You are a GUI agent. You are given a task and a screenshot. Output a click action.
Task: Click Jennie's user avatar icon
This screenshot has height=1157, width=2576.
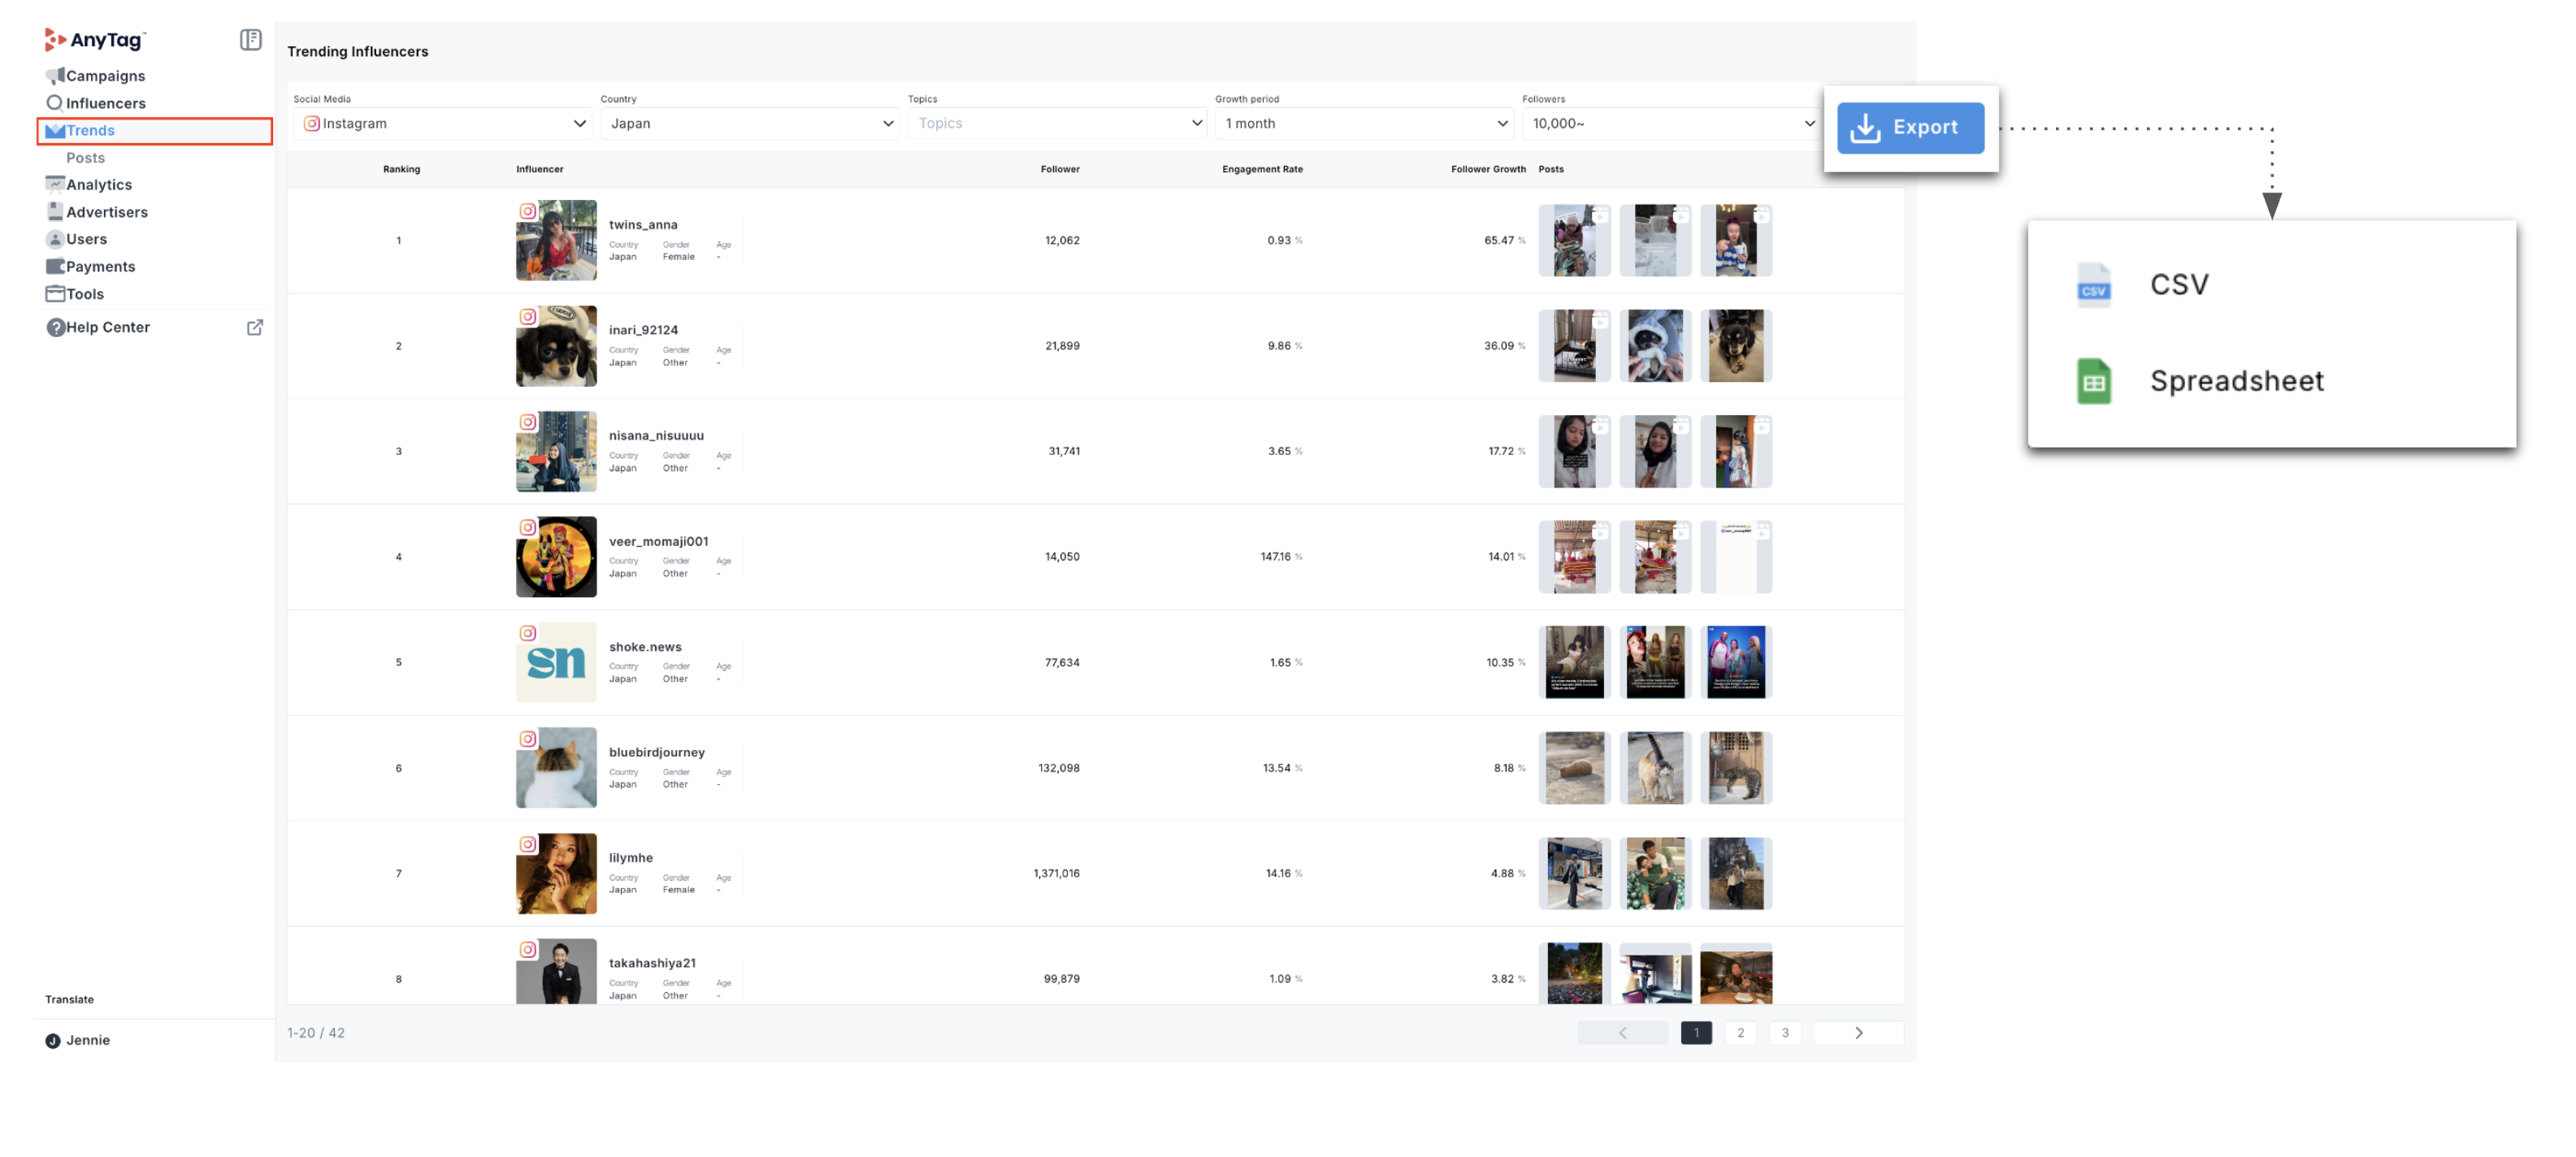[x=53, y=1040]
